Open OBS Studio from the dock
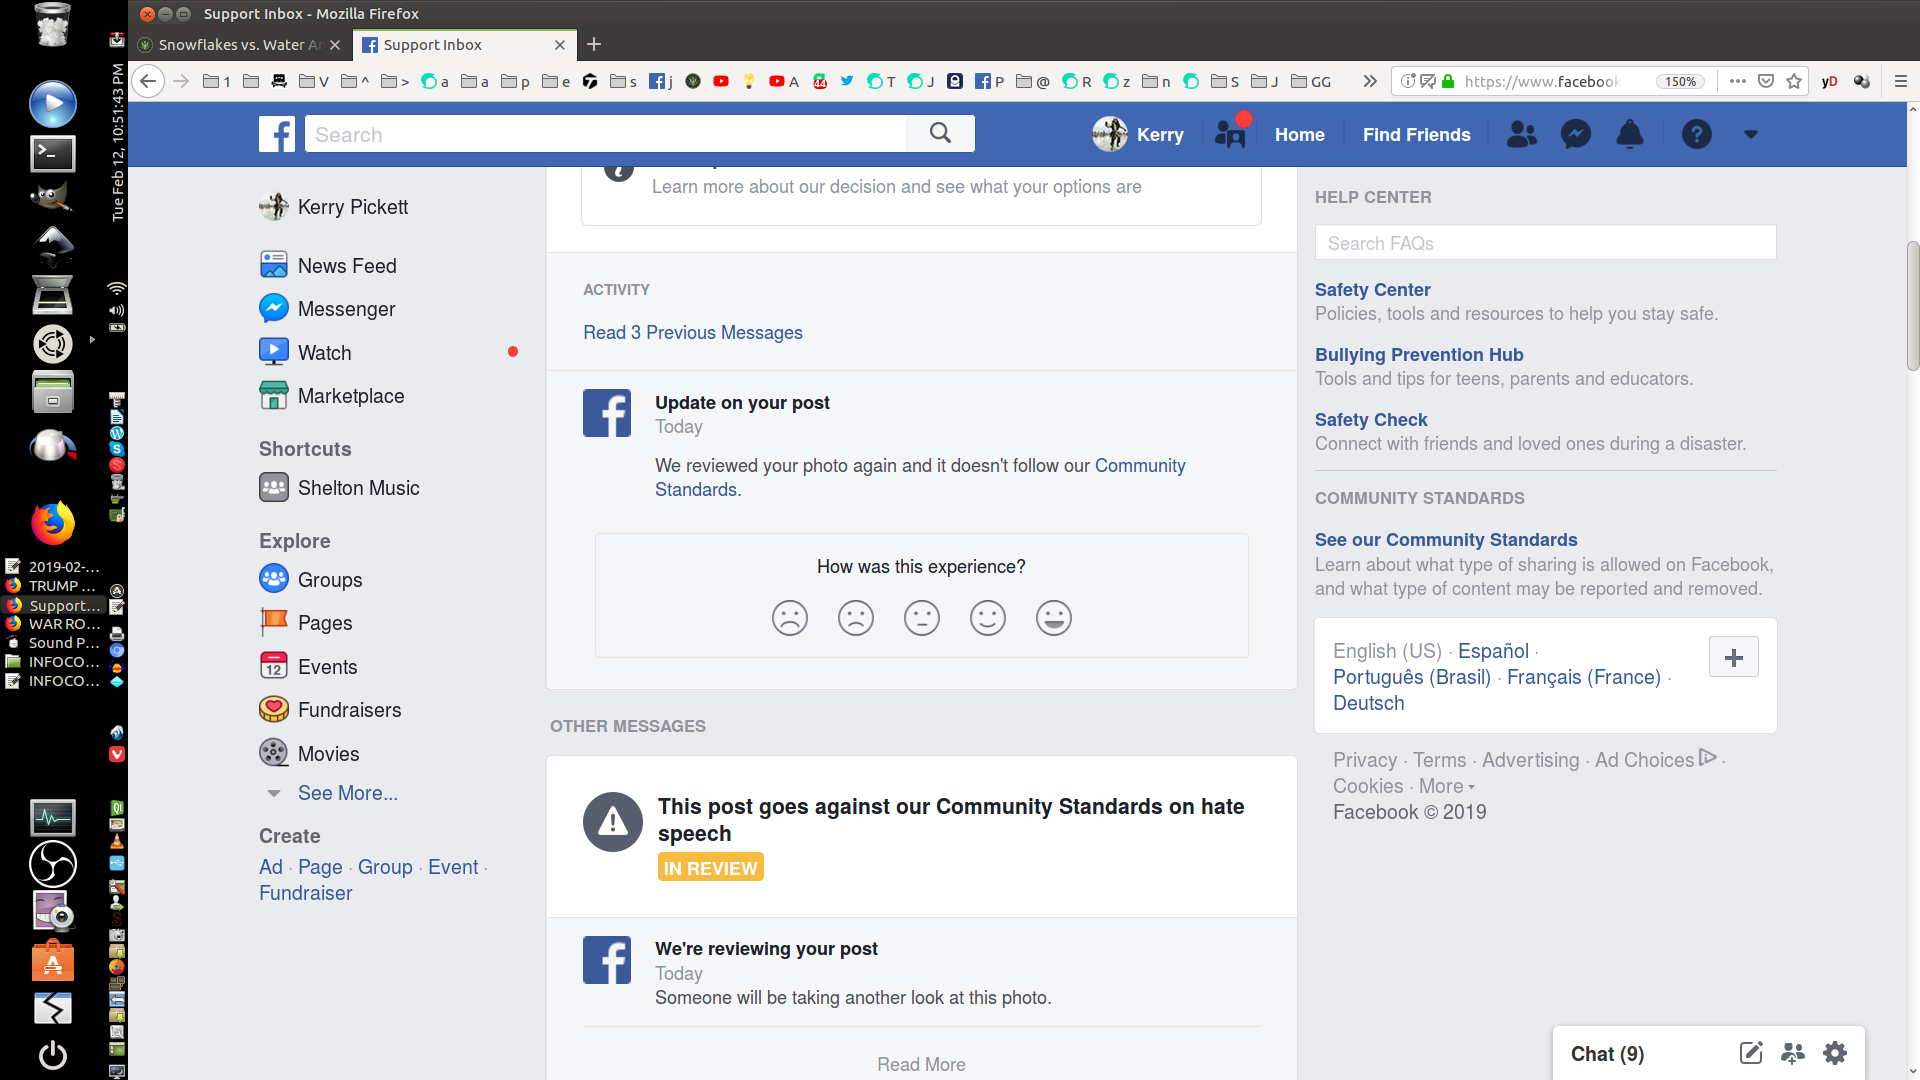The image size is (1920, 1080). [x=52, y=863]
